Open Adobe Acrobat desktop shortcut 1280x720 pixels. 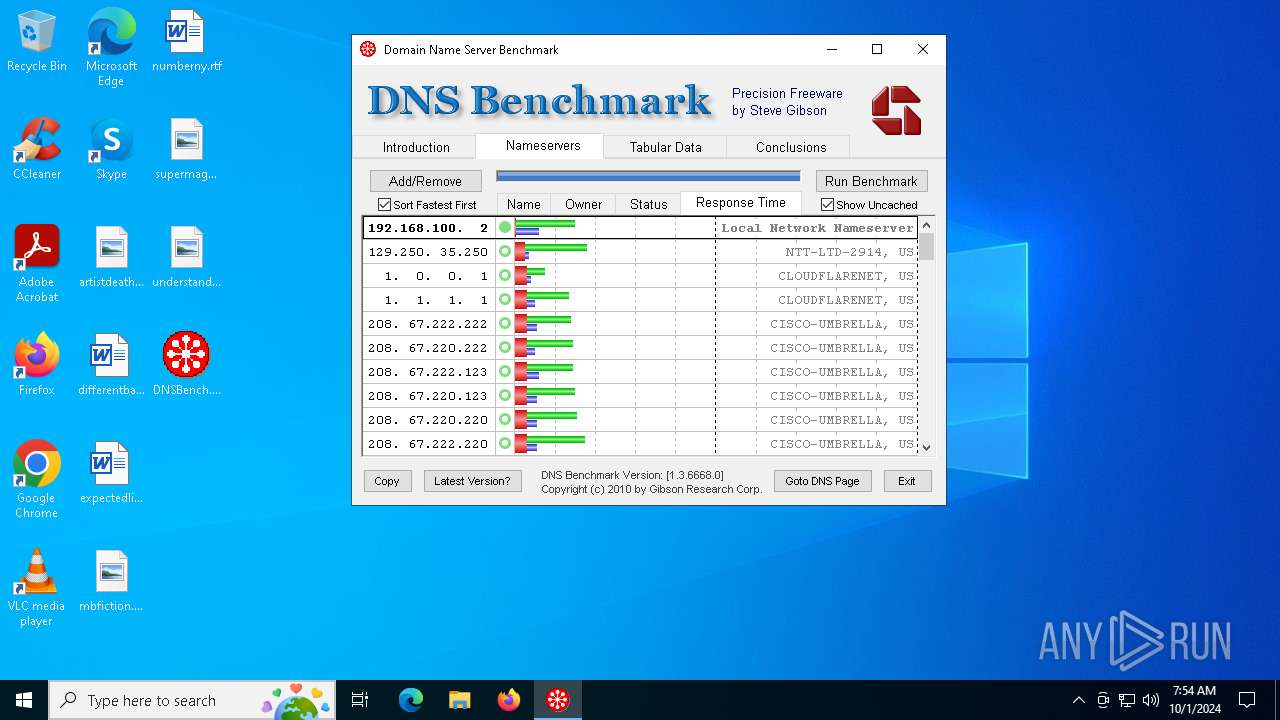(x=37, y=264)
